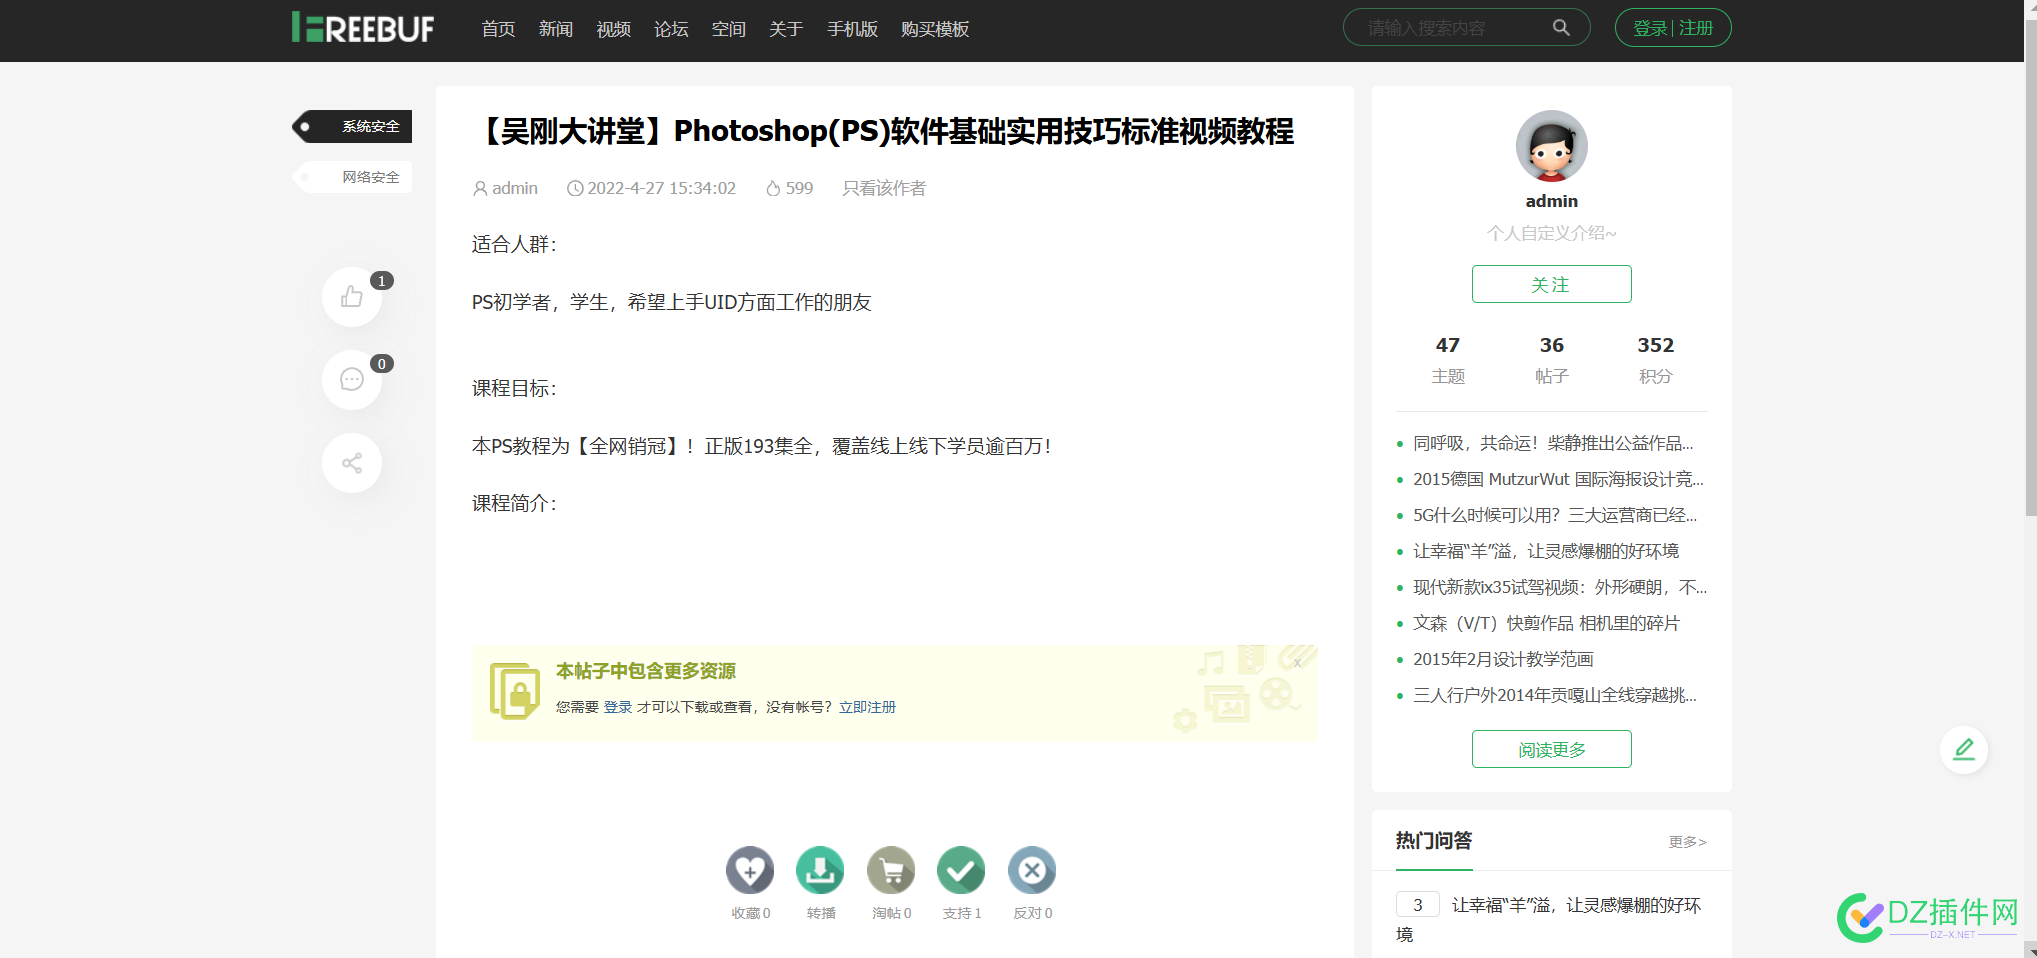Screen dimensions: 2037x958
Task: Click 登录 link in resource notice
Action: coord(618,707)
